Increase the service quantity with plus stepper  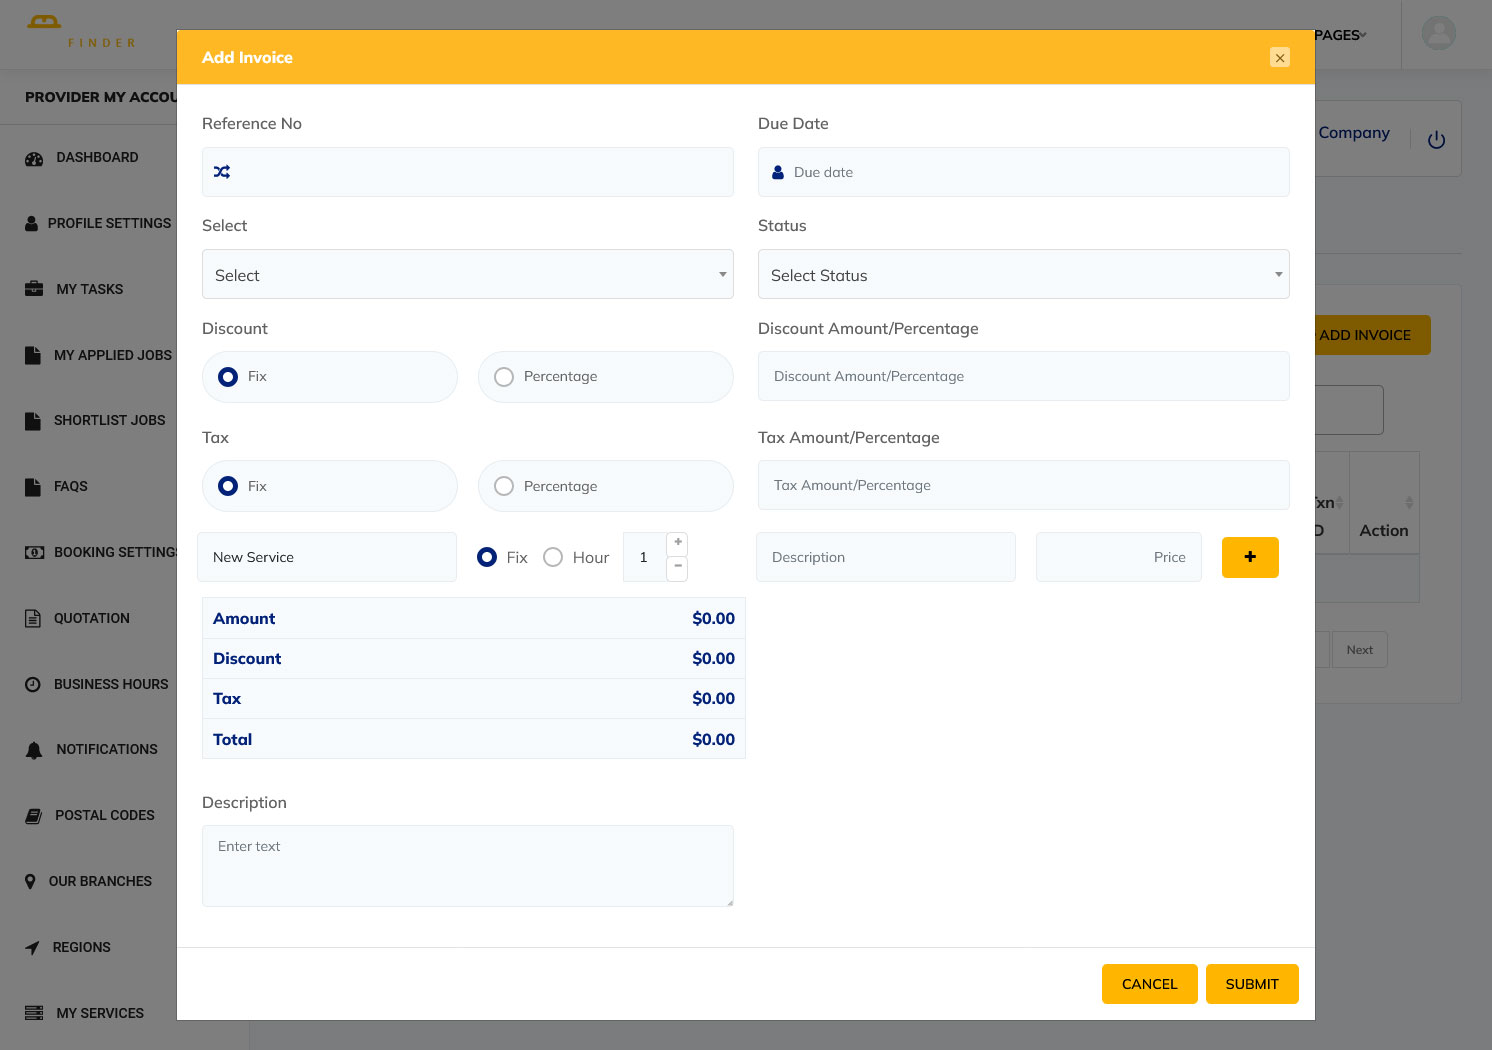click(678, 543)
